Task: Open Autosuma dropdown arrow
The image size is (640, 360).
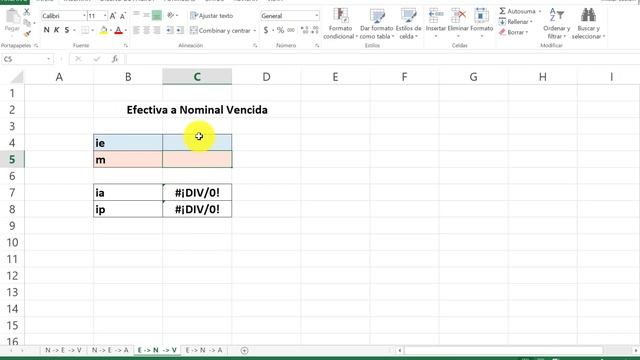Action: point(540,11)
